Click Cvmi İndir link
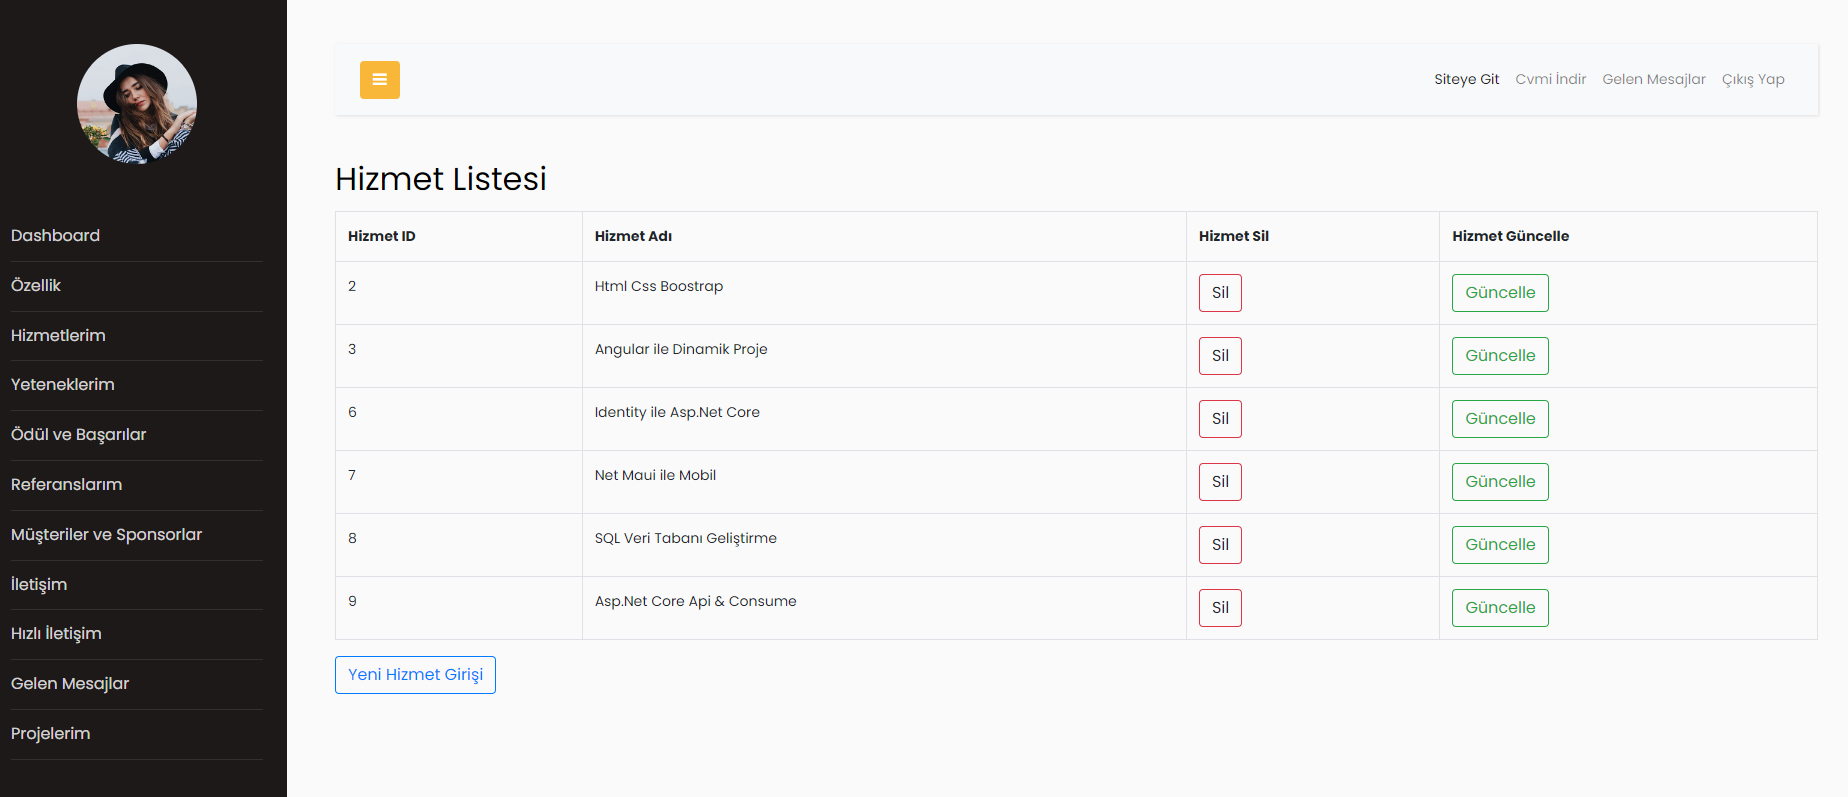The height and width of the screenshot is (797, 1848). 1551,79
